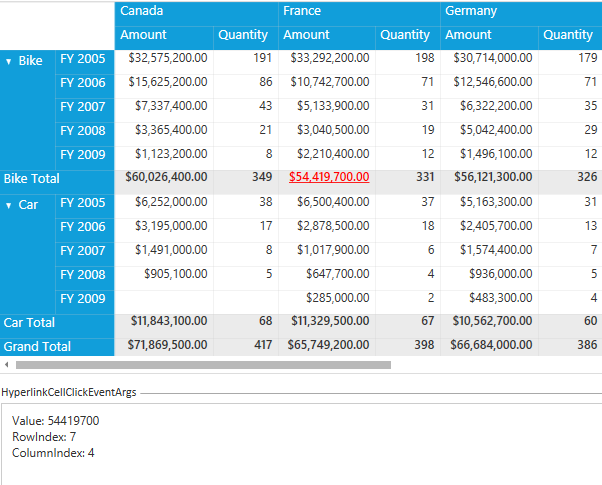The height and width of the screenshot is (485, 602).
Task: Click the left scroll arrow of horizontal scrollbar
Action: (7, 365)
